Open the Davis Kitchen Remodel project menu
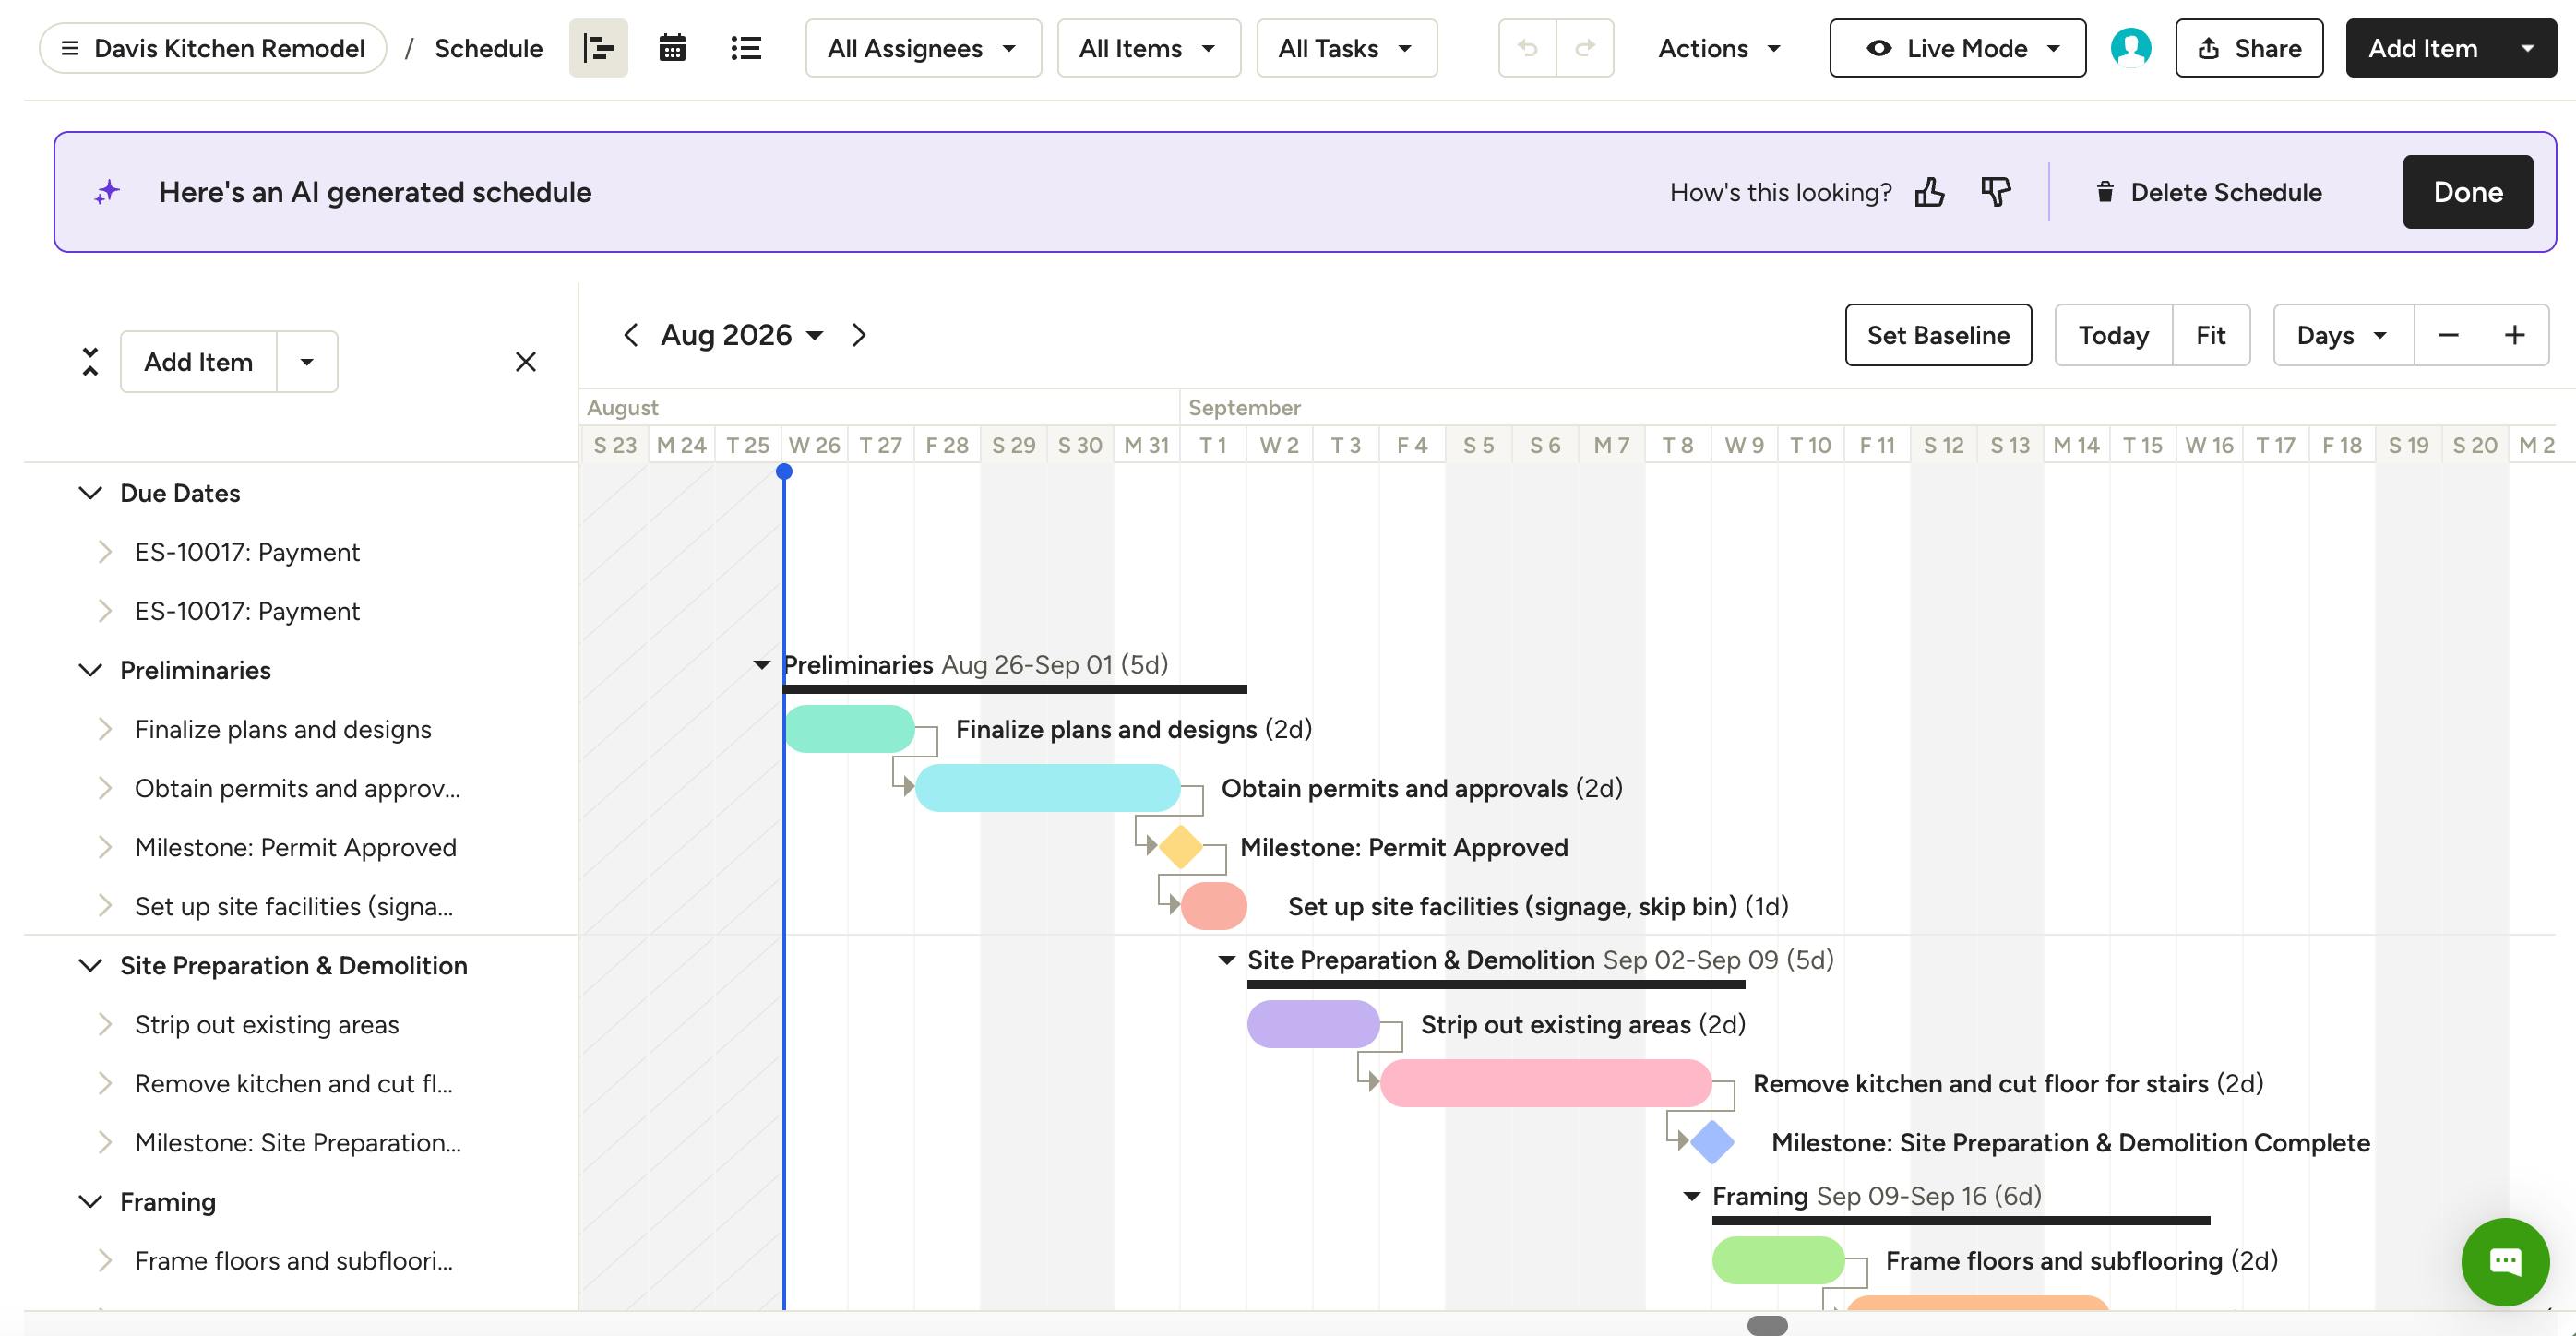 point(213,48)
